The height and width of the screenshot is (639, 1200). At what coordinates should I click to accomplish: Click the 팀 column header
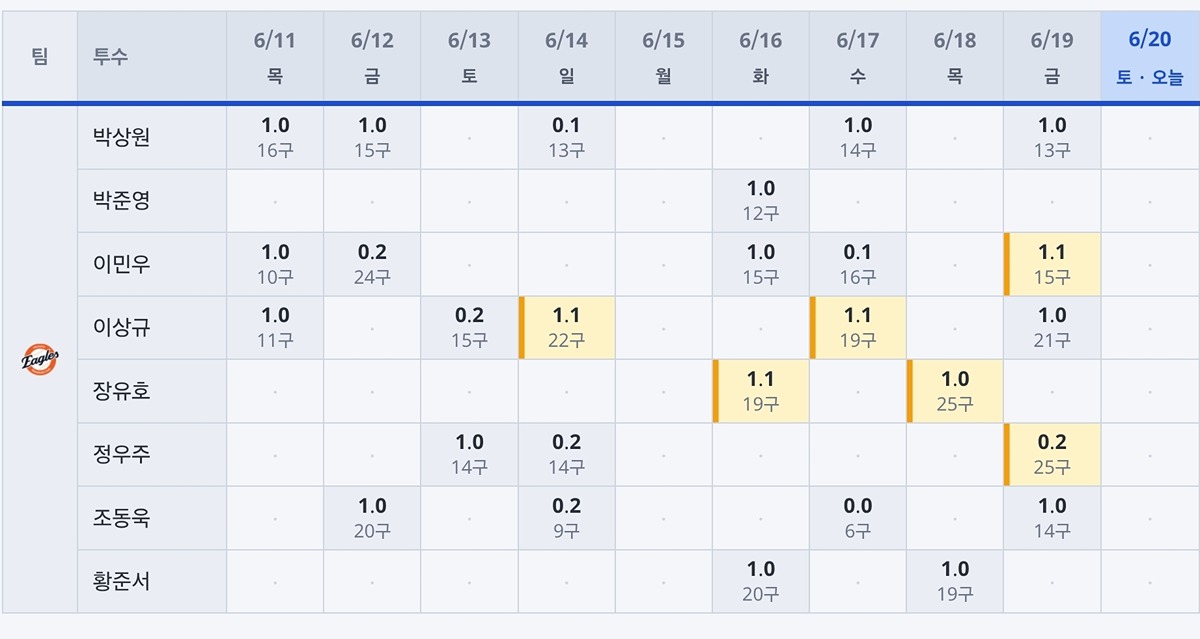point(40,57)
